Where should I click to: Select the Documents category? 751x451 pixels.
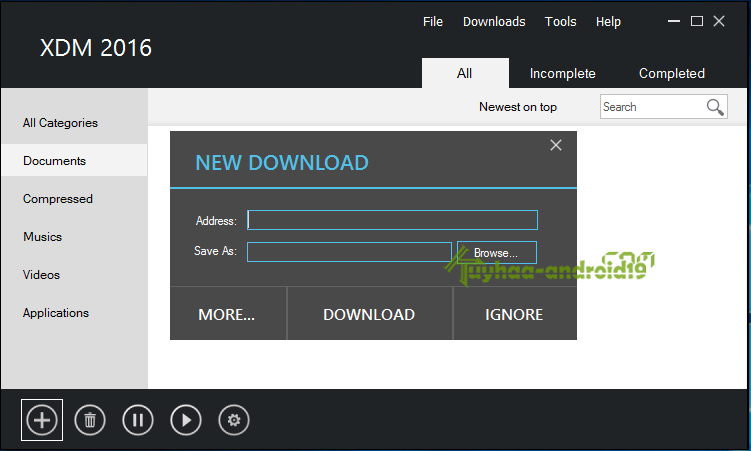(x=75, y=160)
